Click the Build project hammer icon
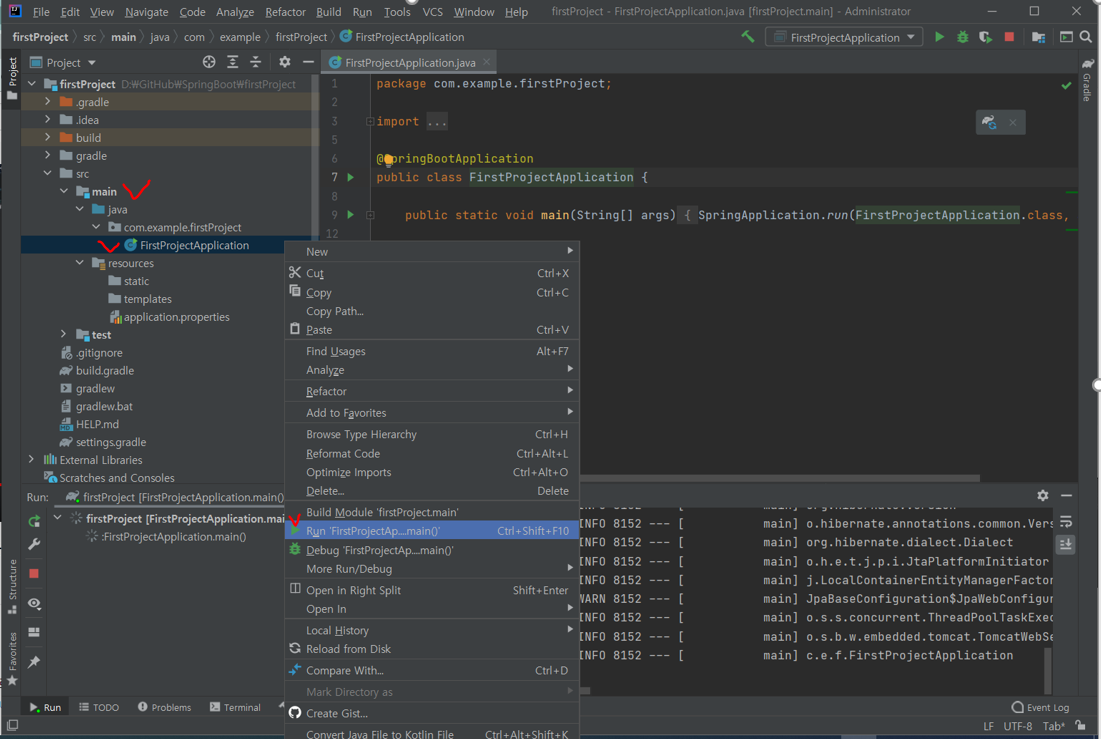This screenshot has height=739, width=1101. (x=748, y=37)
